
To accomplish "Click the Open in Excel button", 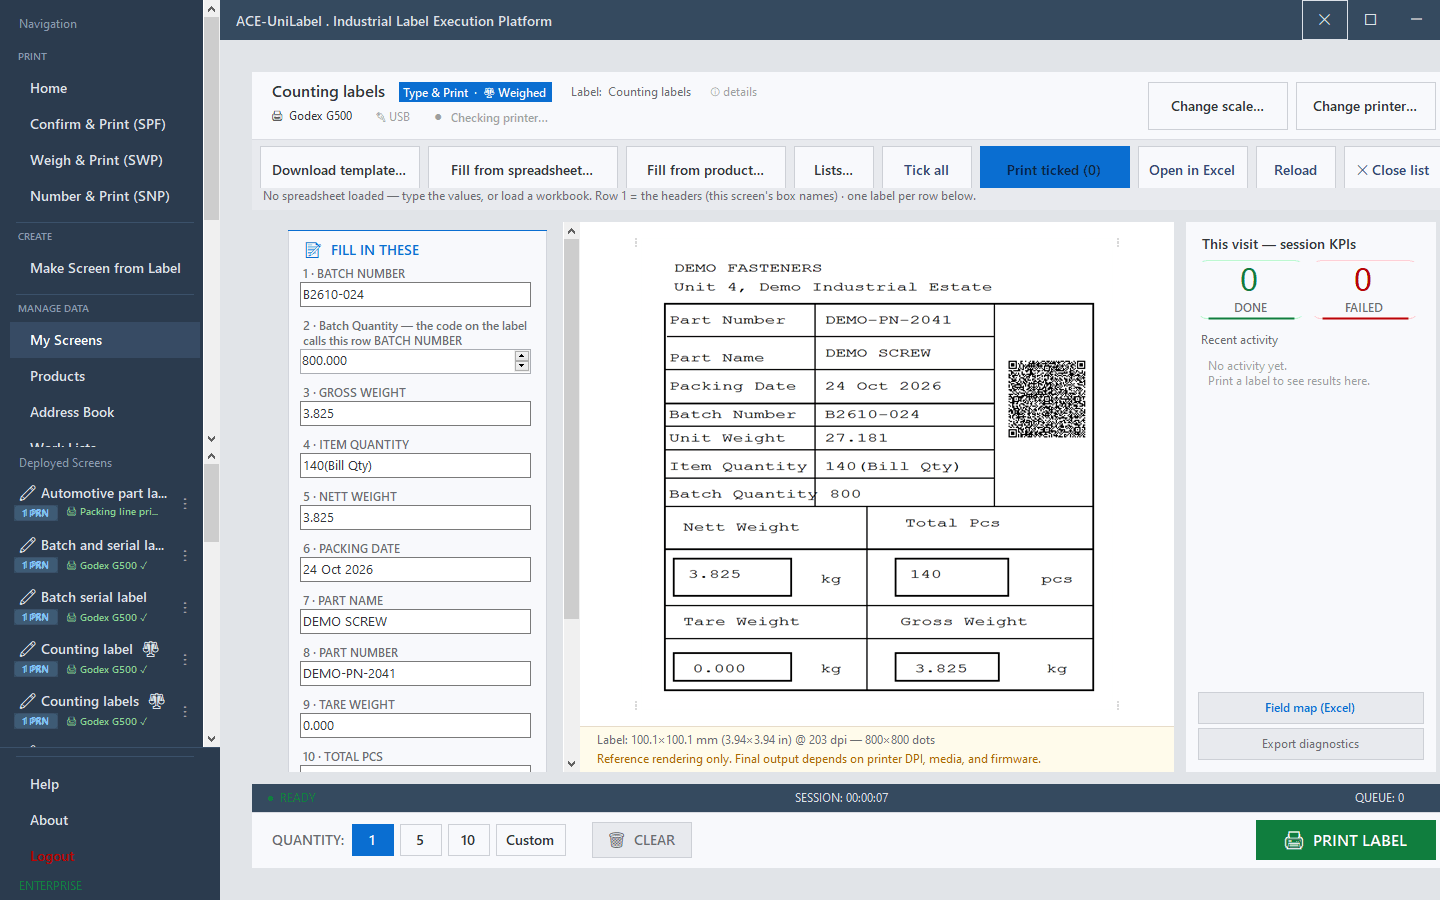I will point(1192,169).
